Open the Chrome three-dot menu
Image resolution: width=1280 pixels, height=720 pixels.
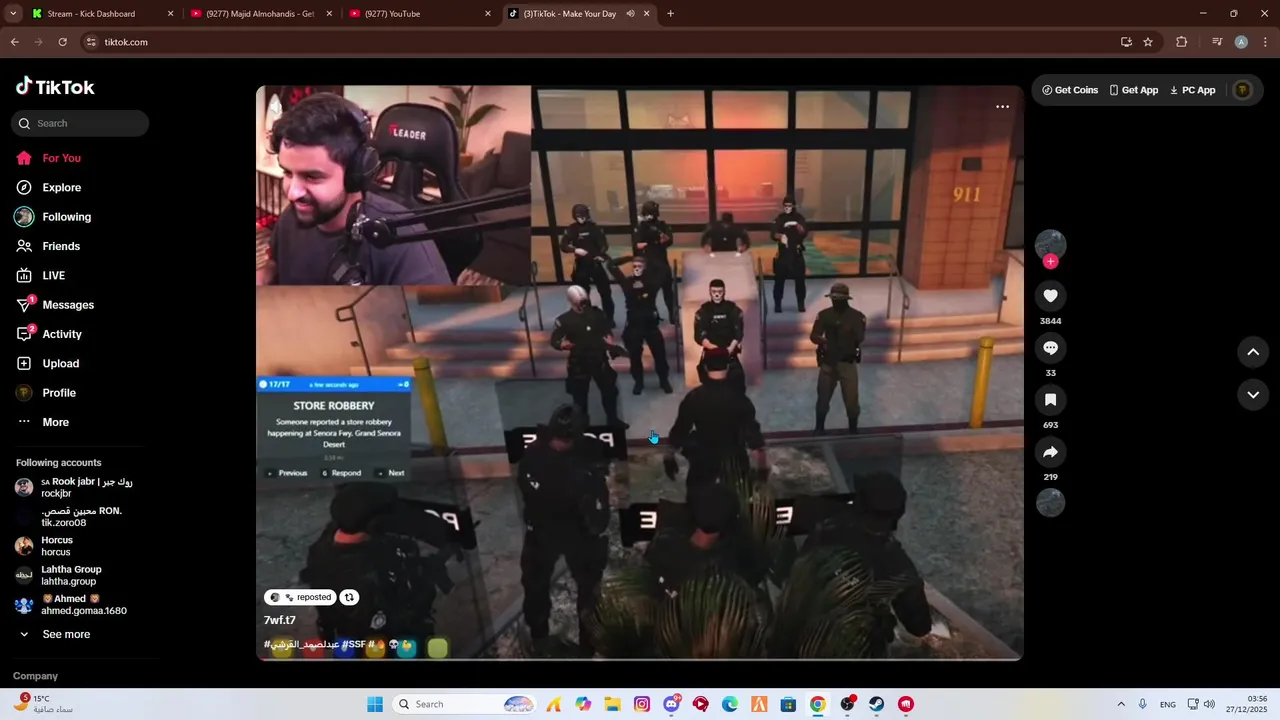coord(1266,42)
